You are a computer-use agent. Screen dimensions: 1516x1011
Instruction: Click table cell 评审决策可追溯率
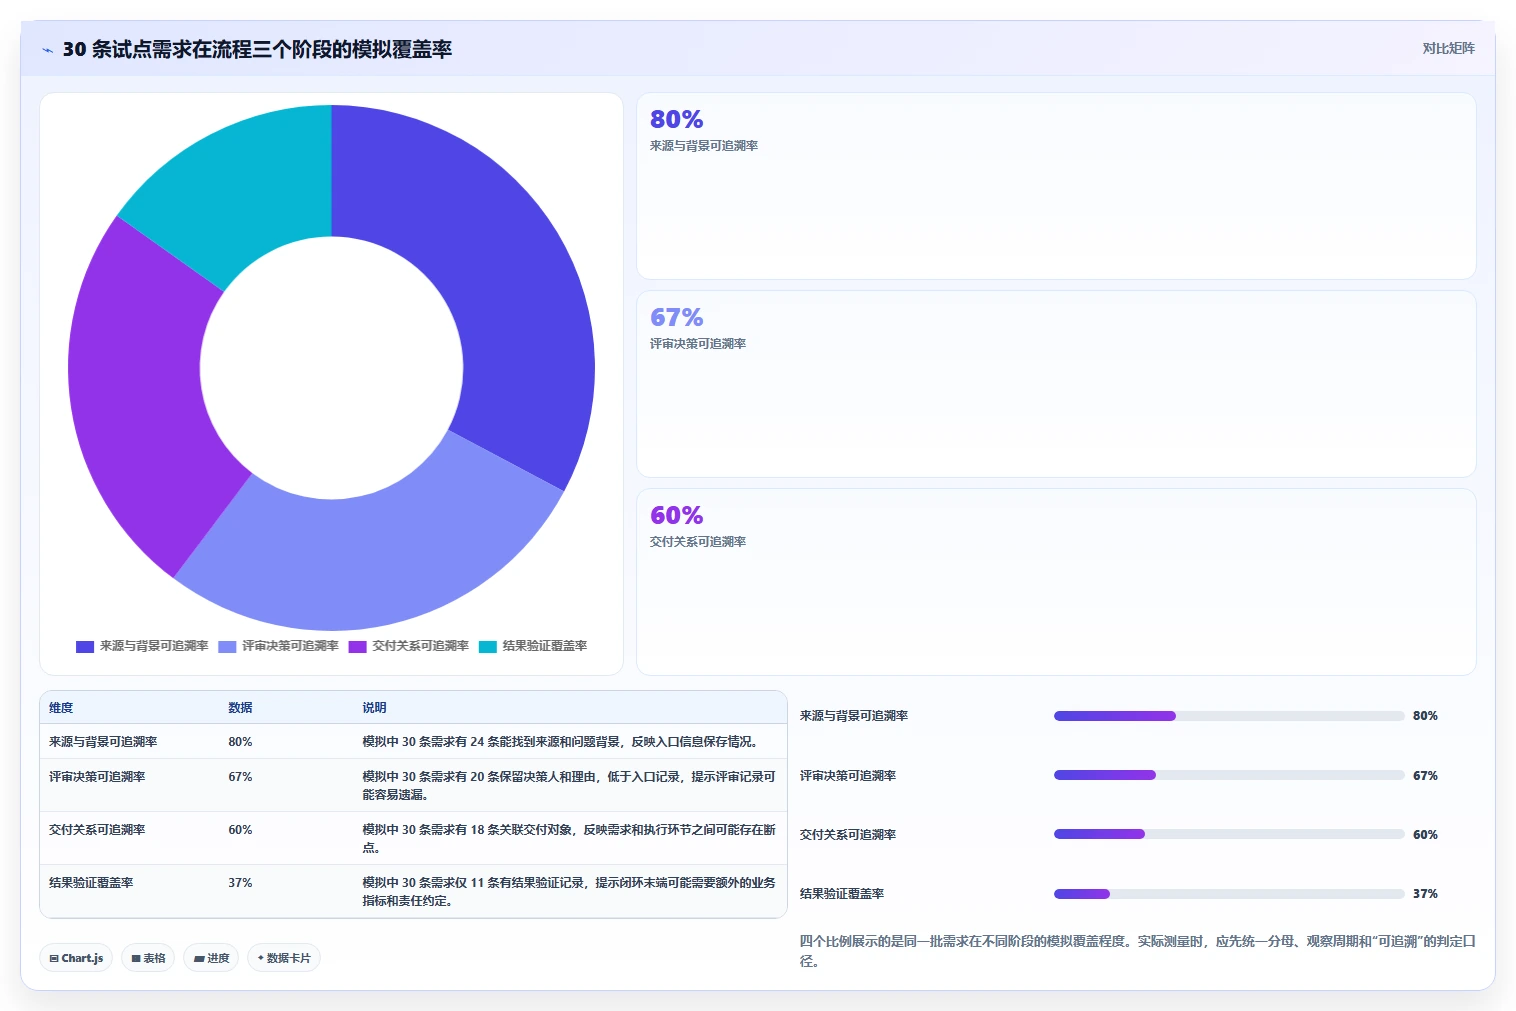coord(97,777)
